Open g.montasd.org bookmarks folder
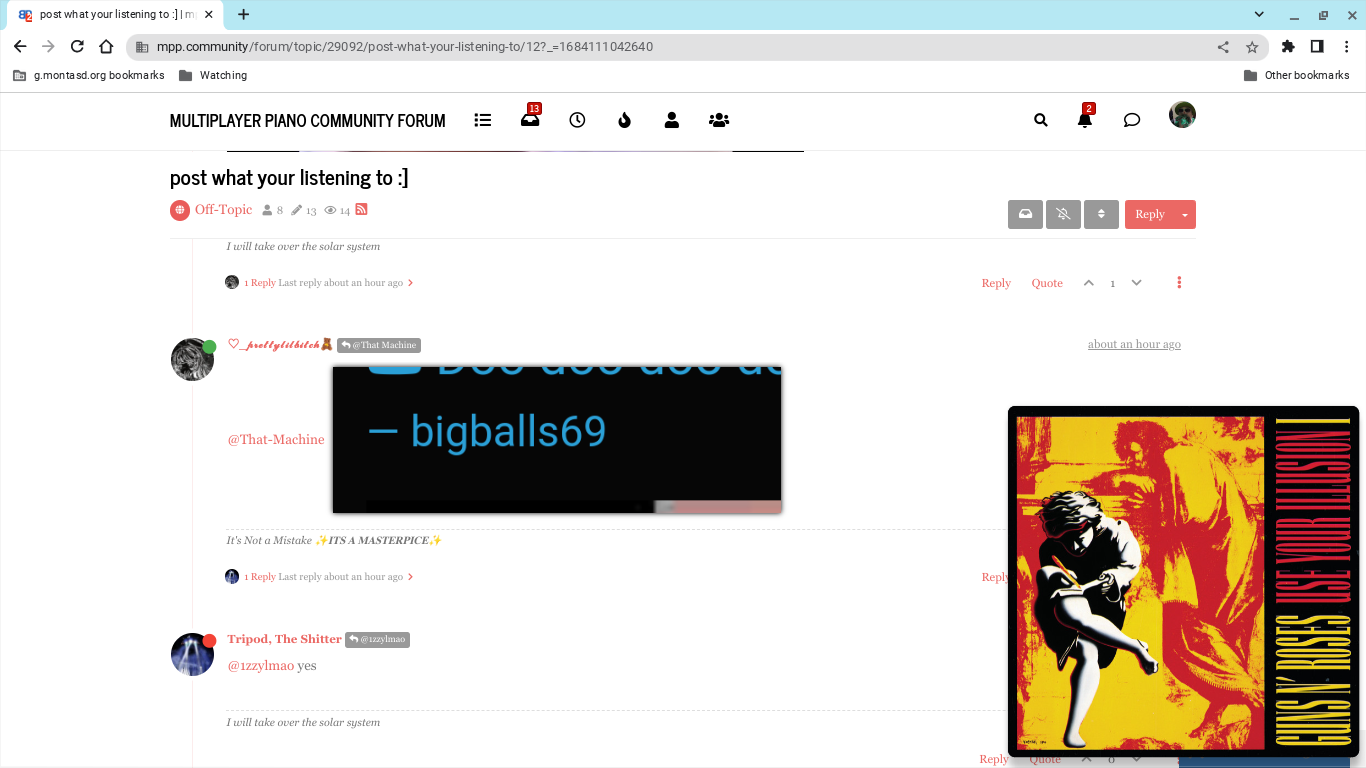1366x768 pixels. [x=88, y=75]
